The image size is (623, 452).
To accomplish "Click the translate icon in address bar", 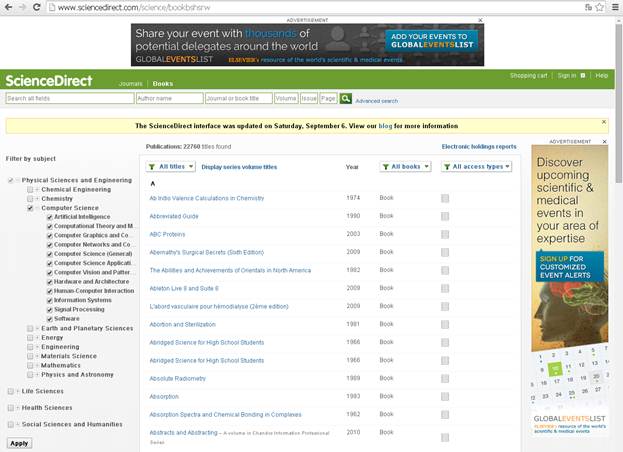I will [588, 7].
